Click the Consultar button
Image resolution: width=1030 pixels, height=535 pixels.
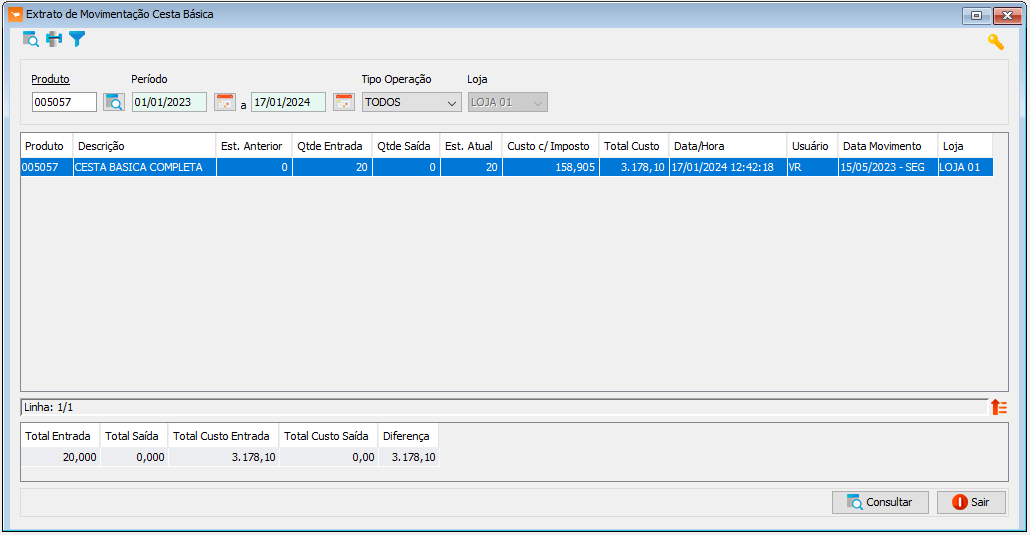click(x=880, y=502)
